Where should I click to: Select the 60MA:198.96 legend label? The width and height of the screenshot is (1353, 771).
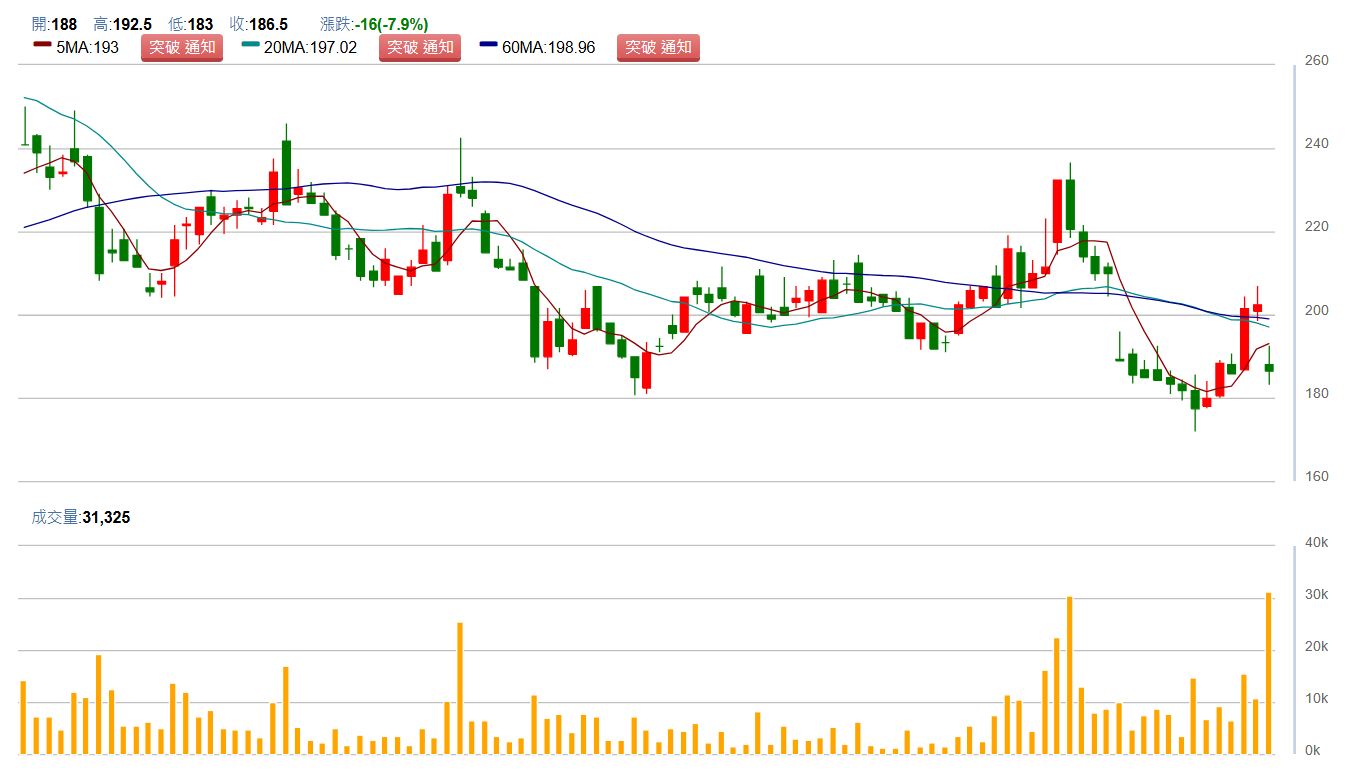pyautogui.click(x=548, y=47)
